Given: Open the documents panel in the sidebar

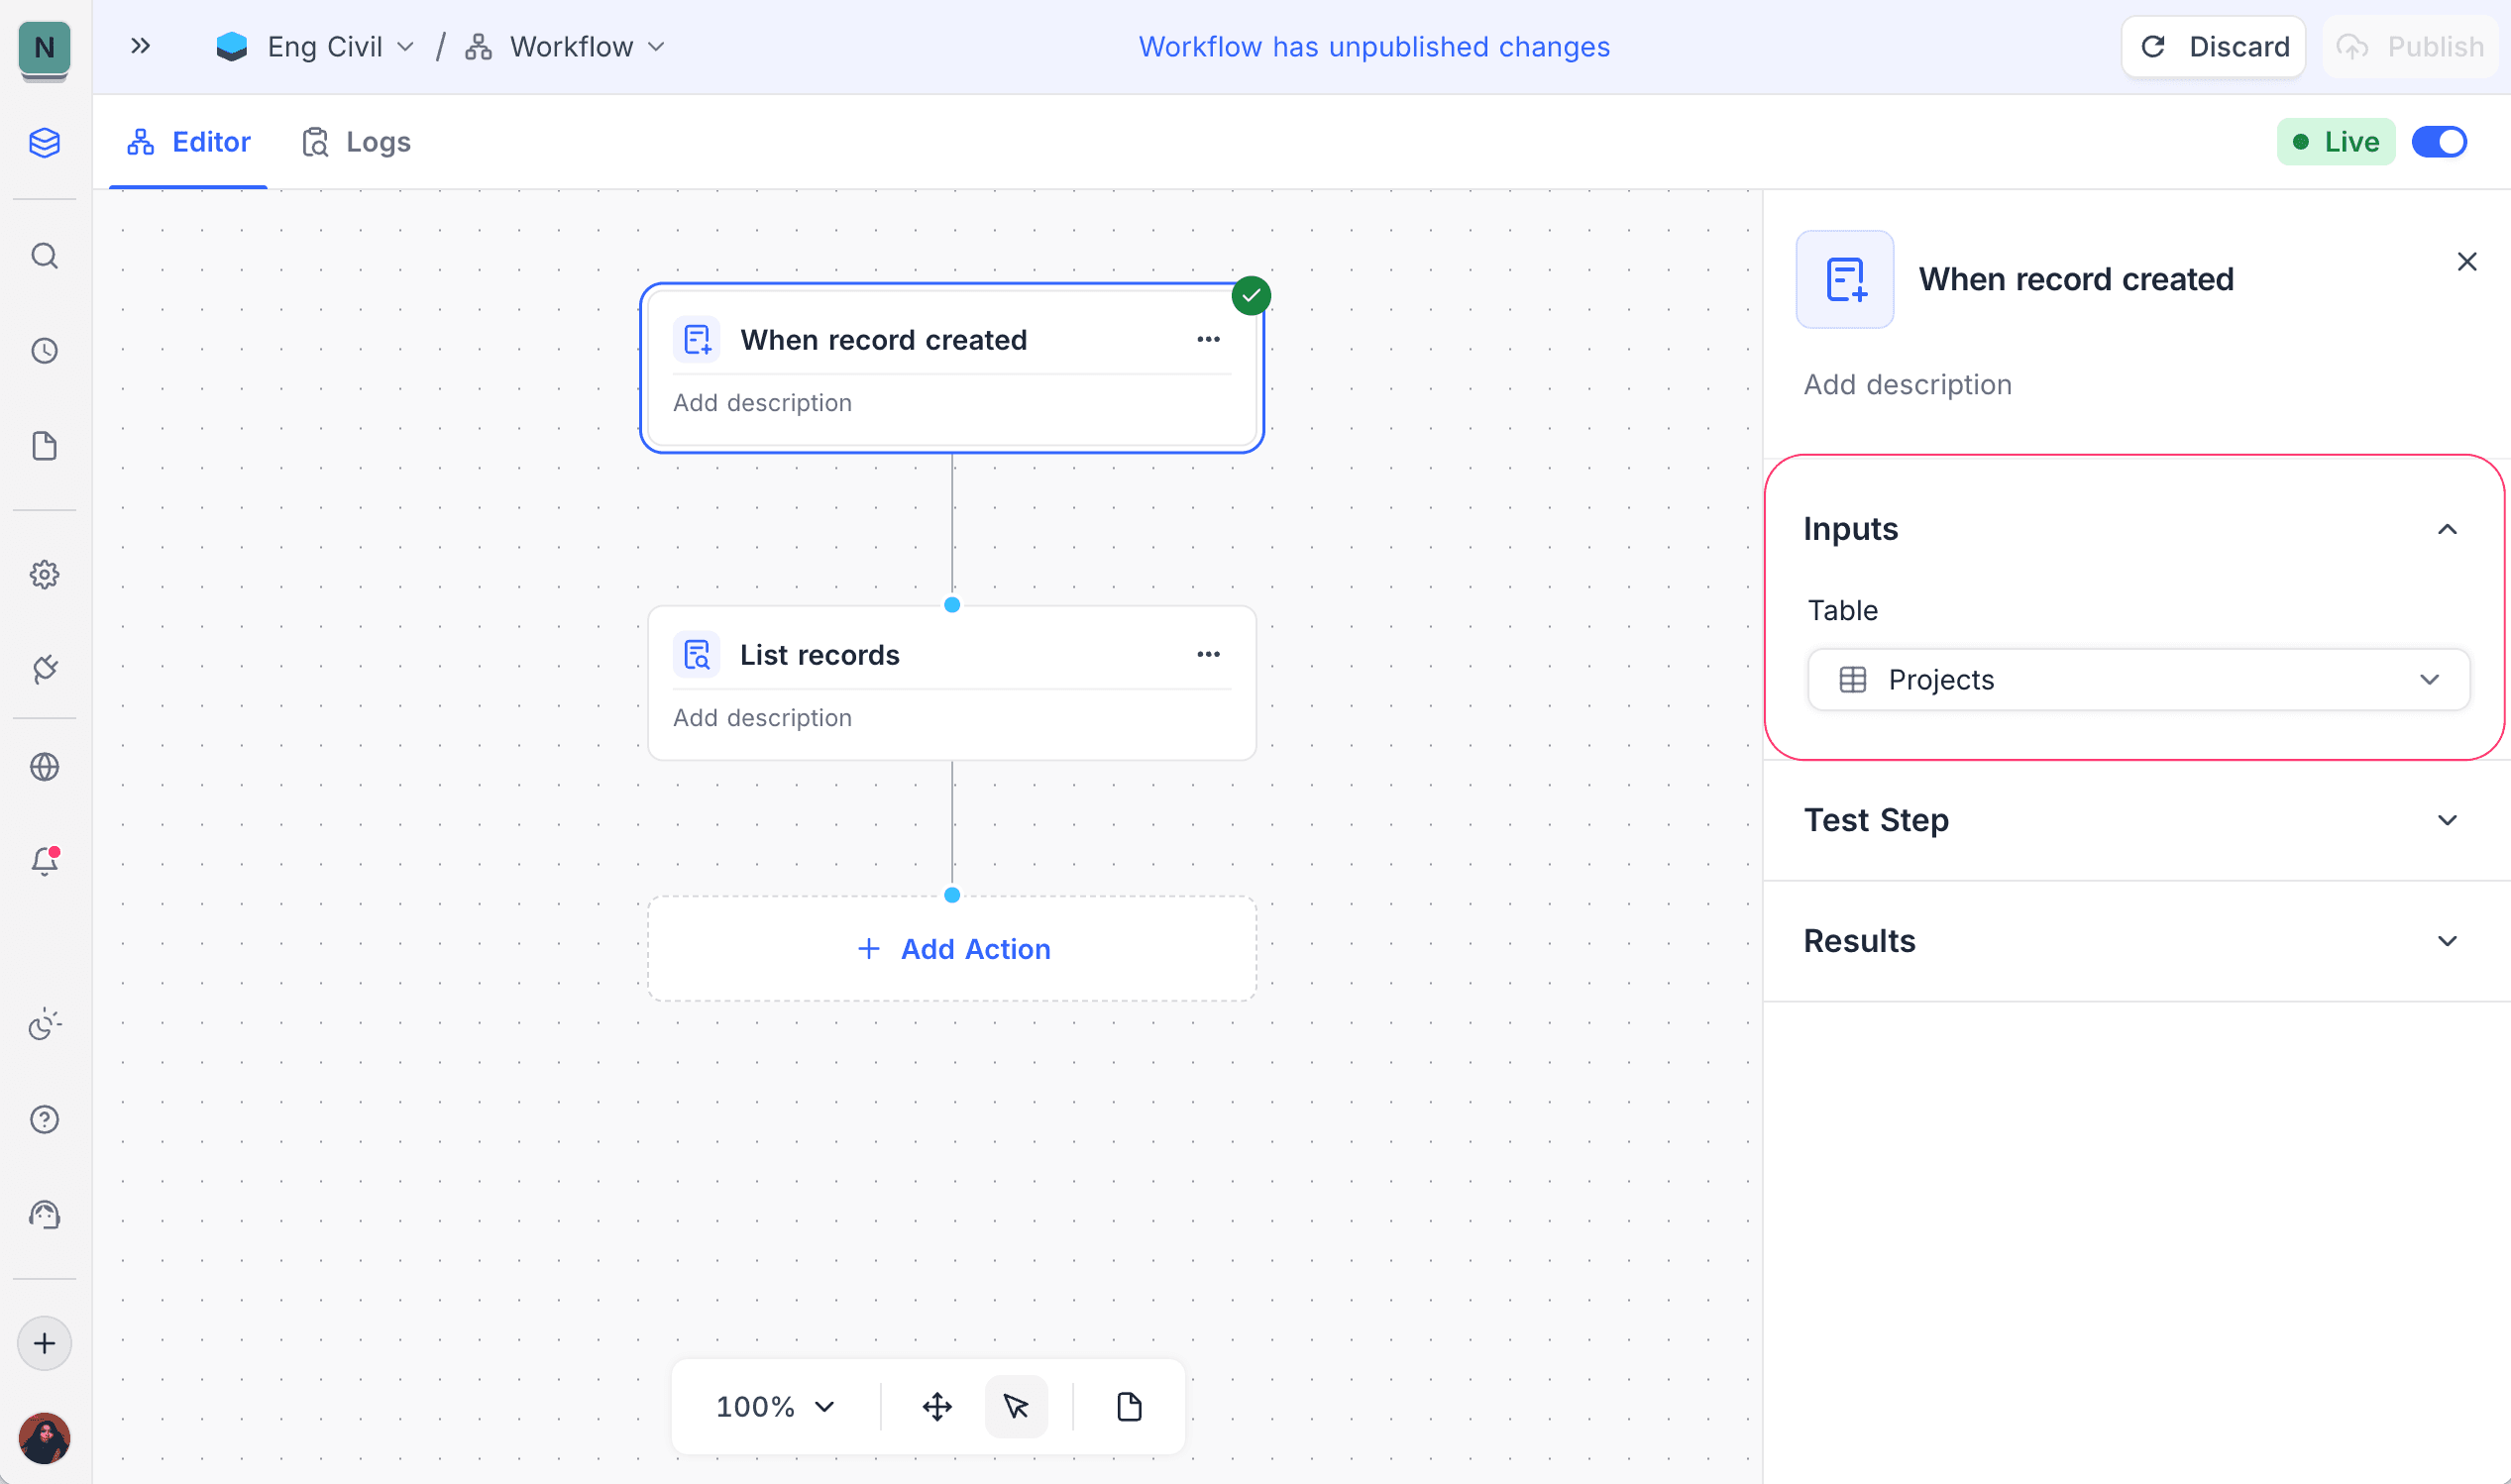Looking at the screenshot, I should tap(45, 446).
